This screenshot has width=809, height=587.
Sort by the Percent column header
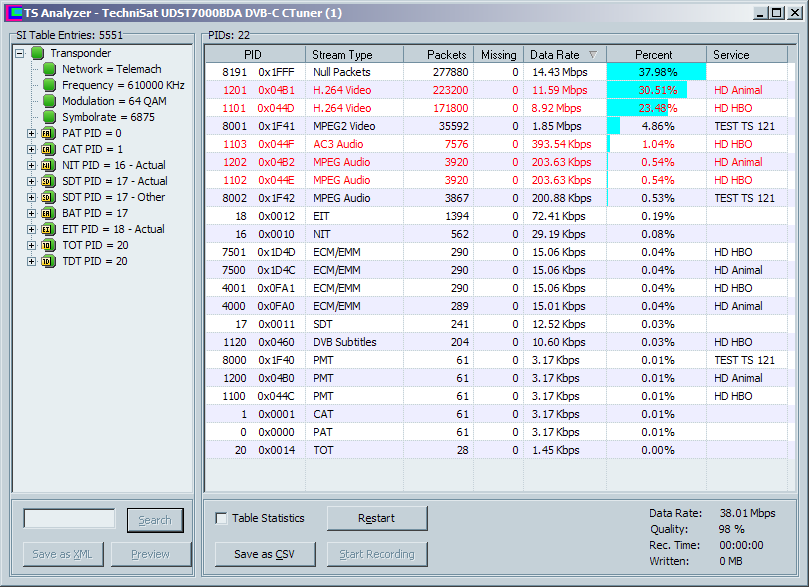coord(657,55)
